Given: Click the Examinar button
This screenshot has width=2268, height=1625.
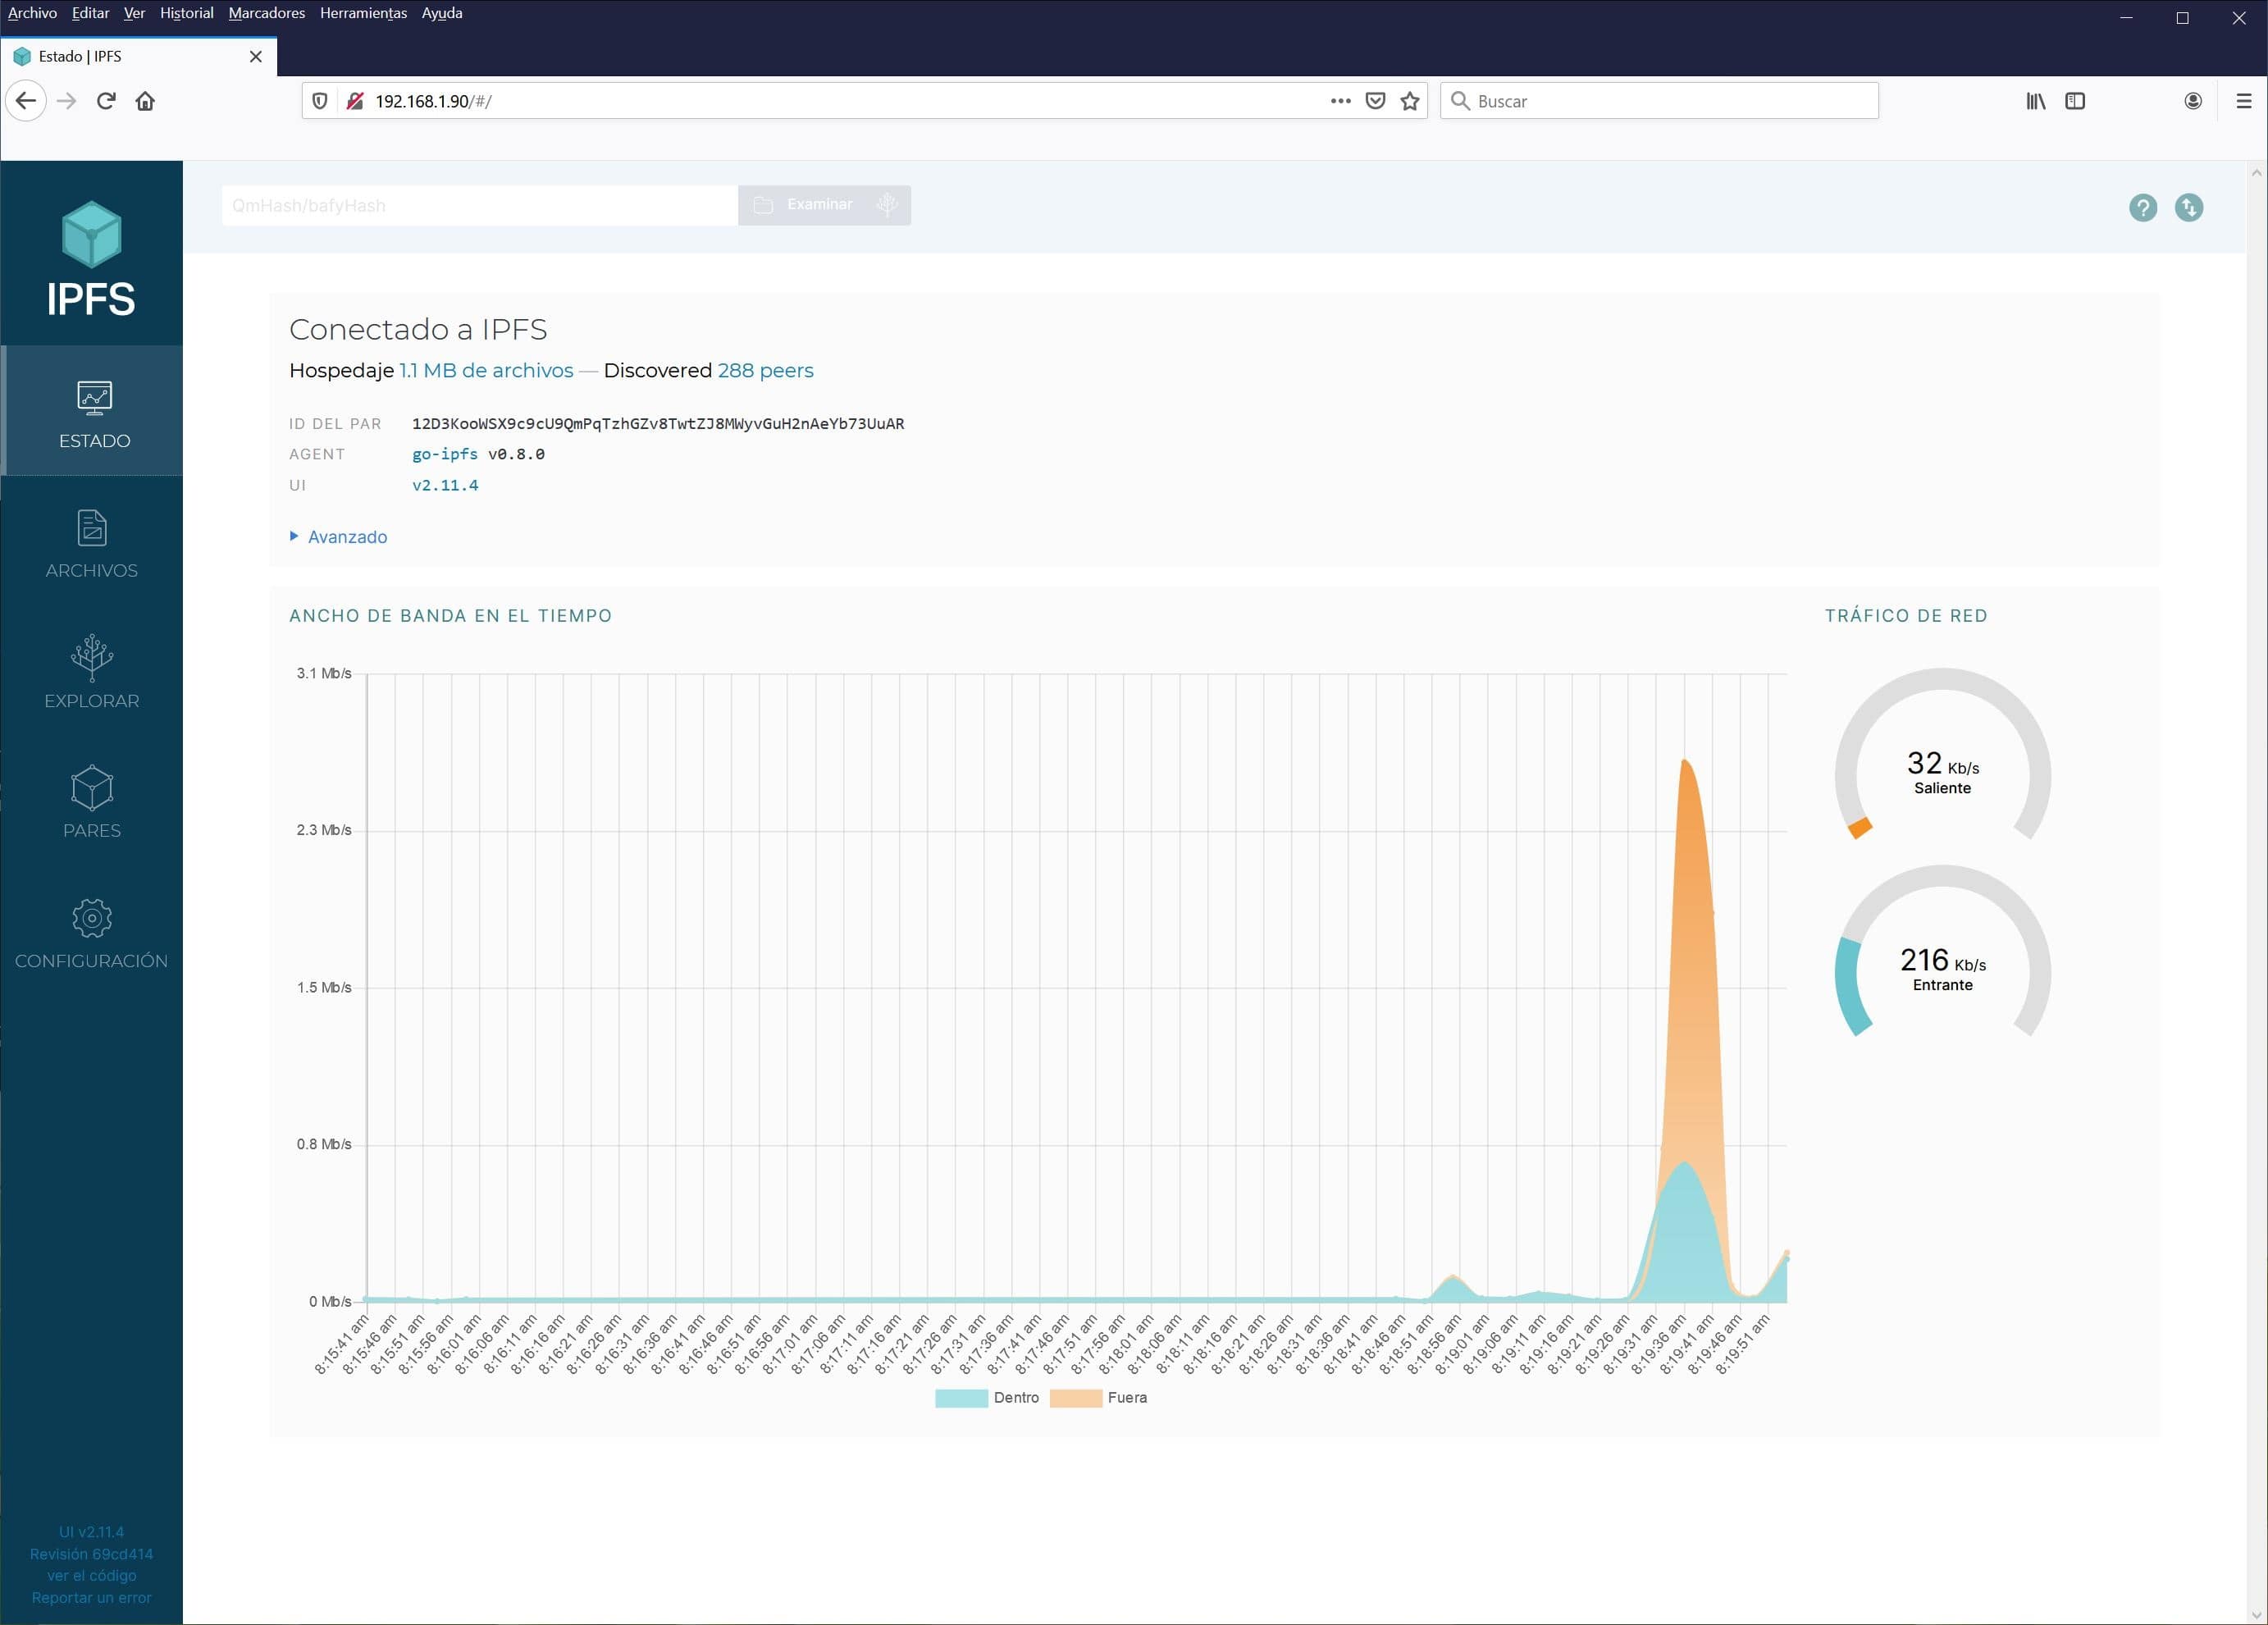Looking at the screenshot, I should pyautogui.click(x=819, y=205).
